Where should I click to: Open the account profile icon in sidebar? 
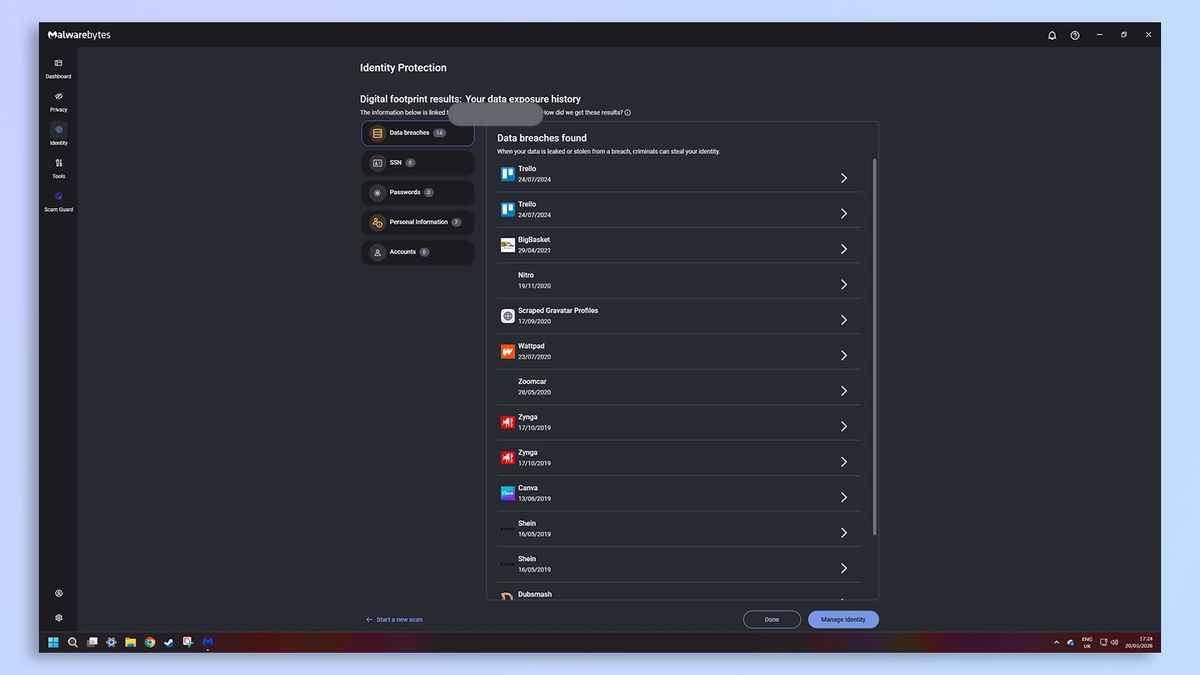(x=58, y=593)
